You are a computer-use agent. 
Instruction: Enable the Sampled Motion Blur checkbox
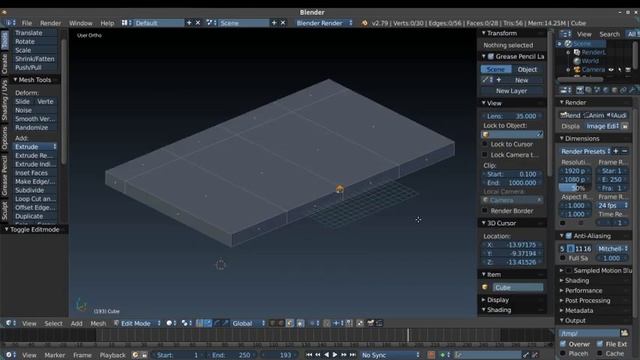click(x=569, y=270)
